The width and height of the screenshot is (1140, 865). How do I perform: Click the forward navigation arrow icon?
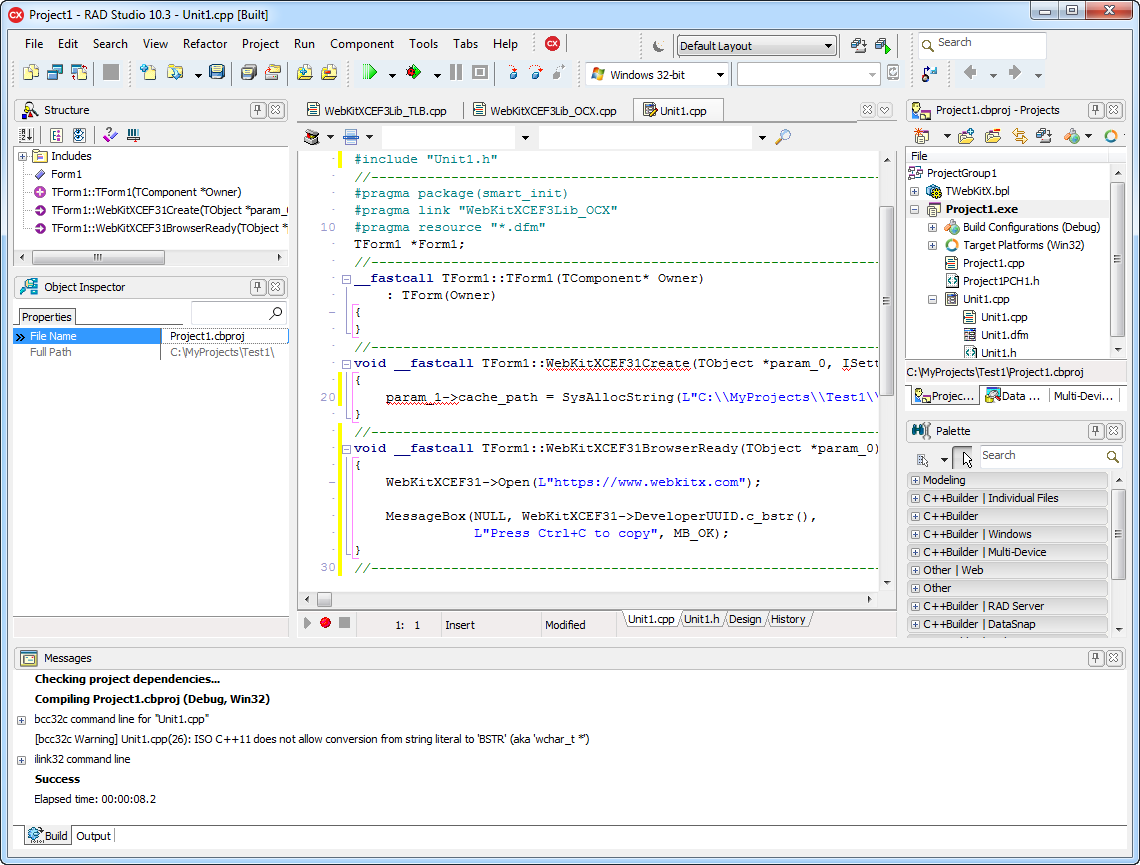tap(1015, 72)
